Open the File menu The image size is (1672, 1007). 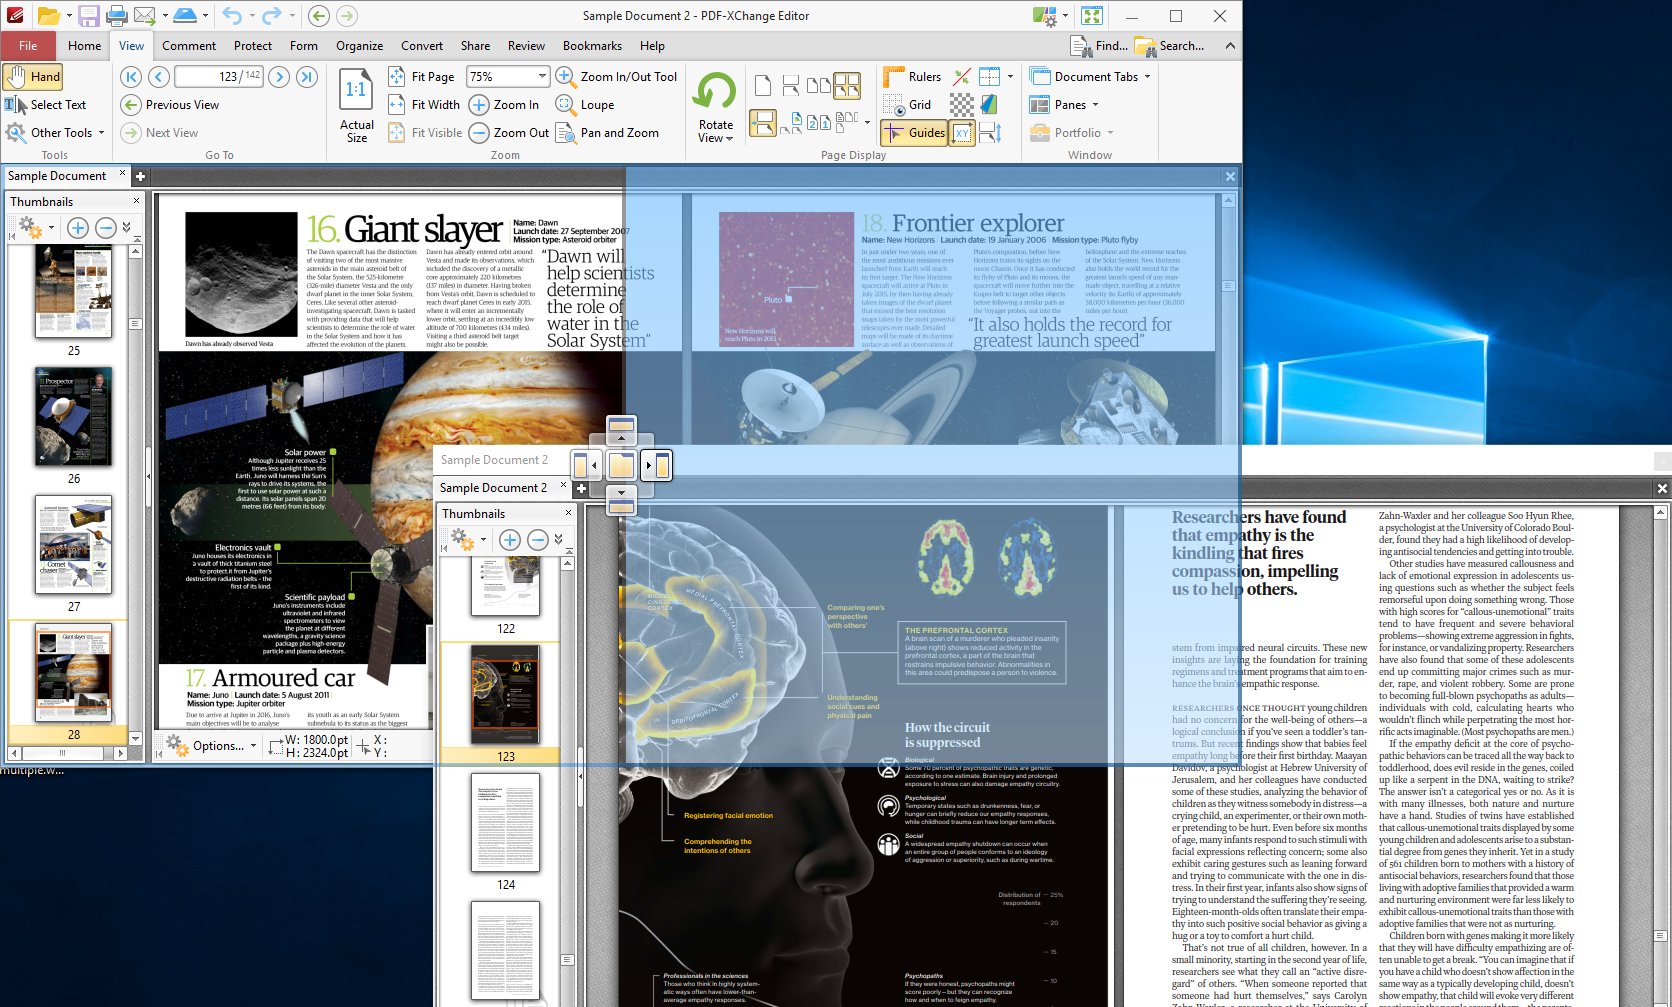(x=28, y=45)
